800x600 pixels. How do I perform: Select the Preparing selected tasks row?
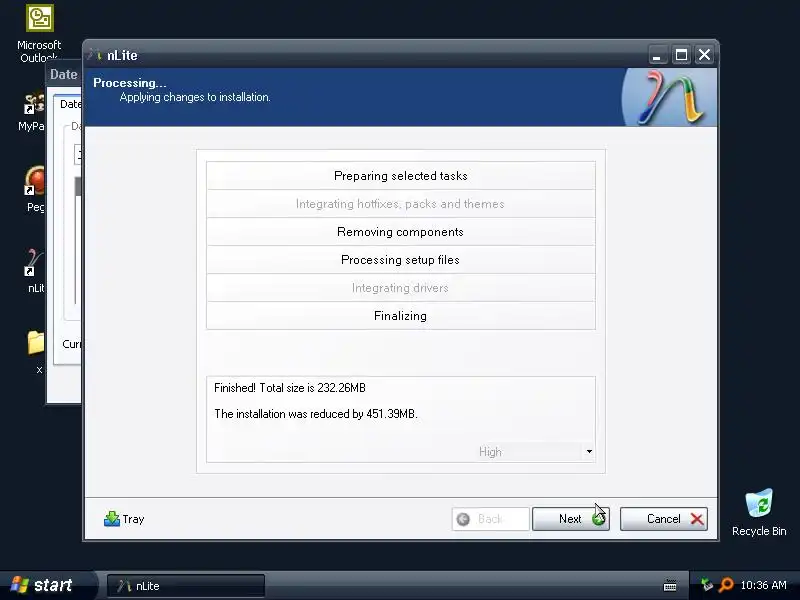click(x=401, y=176)
